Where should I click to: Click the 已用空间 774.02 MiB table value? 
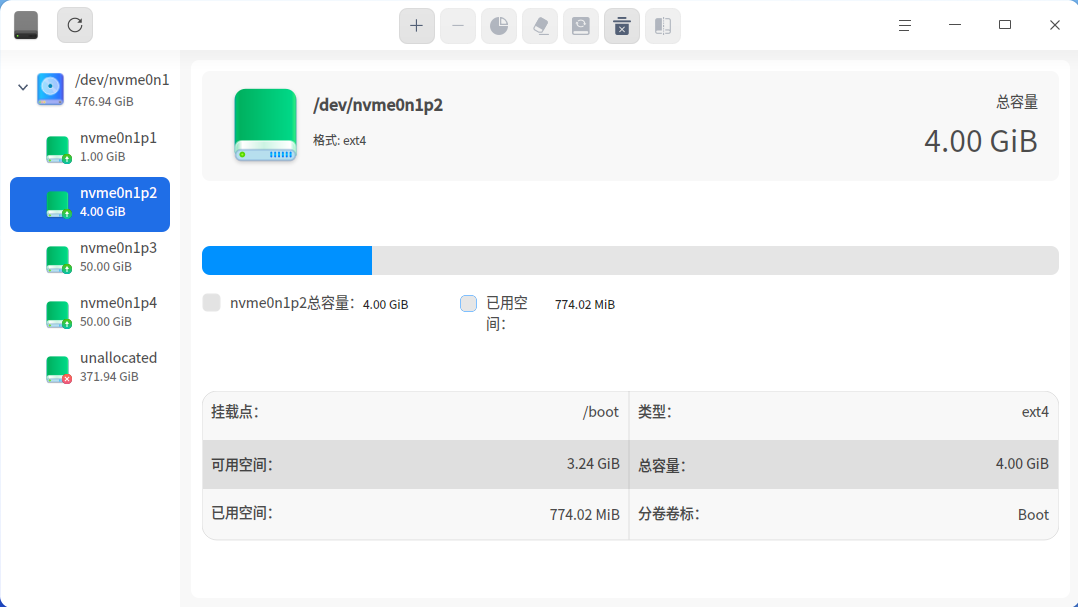[584, 514]
